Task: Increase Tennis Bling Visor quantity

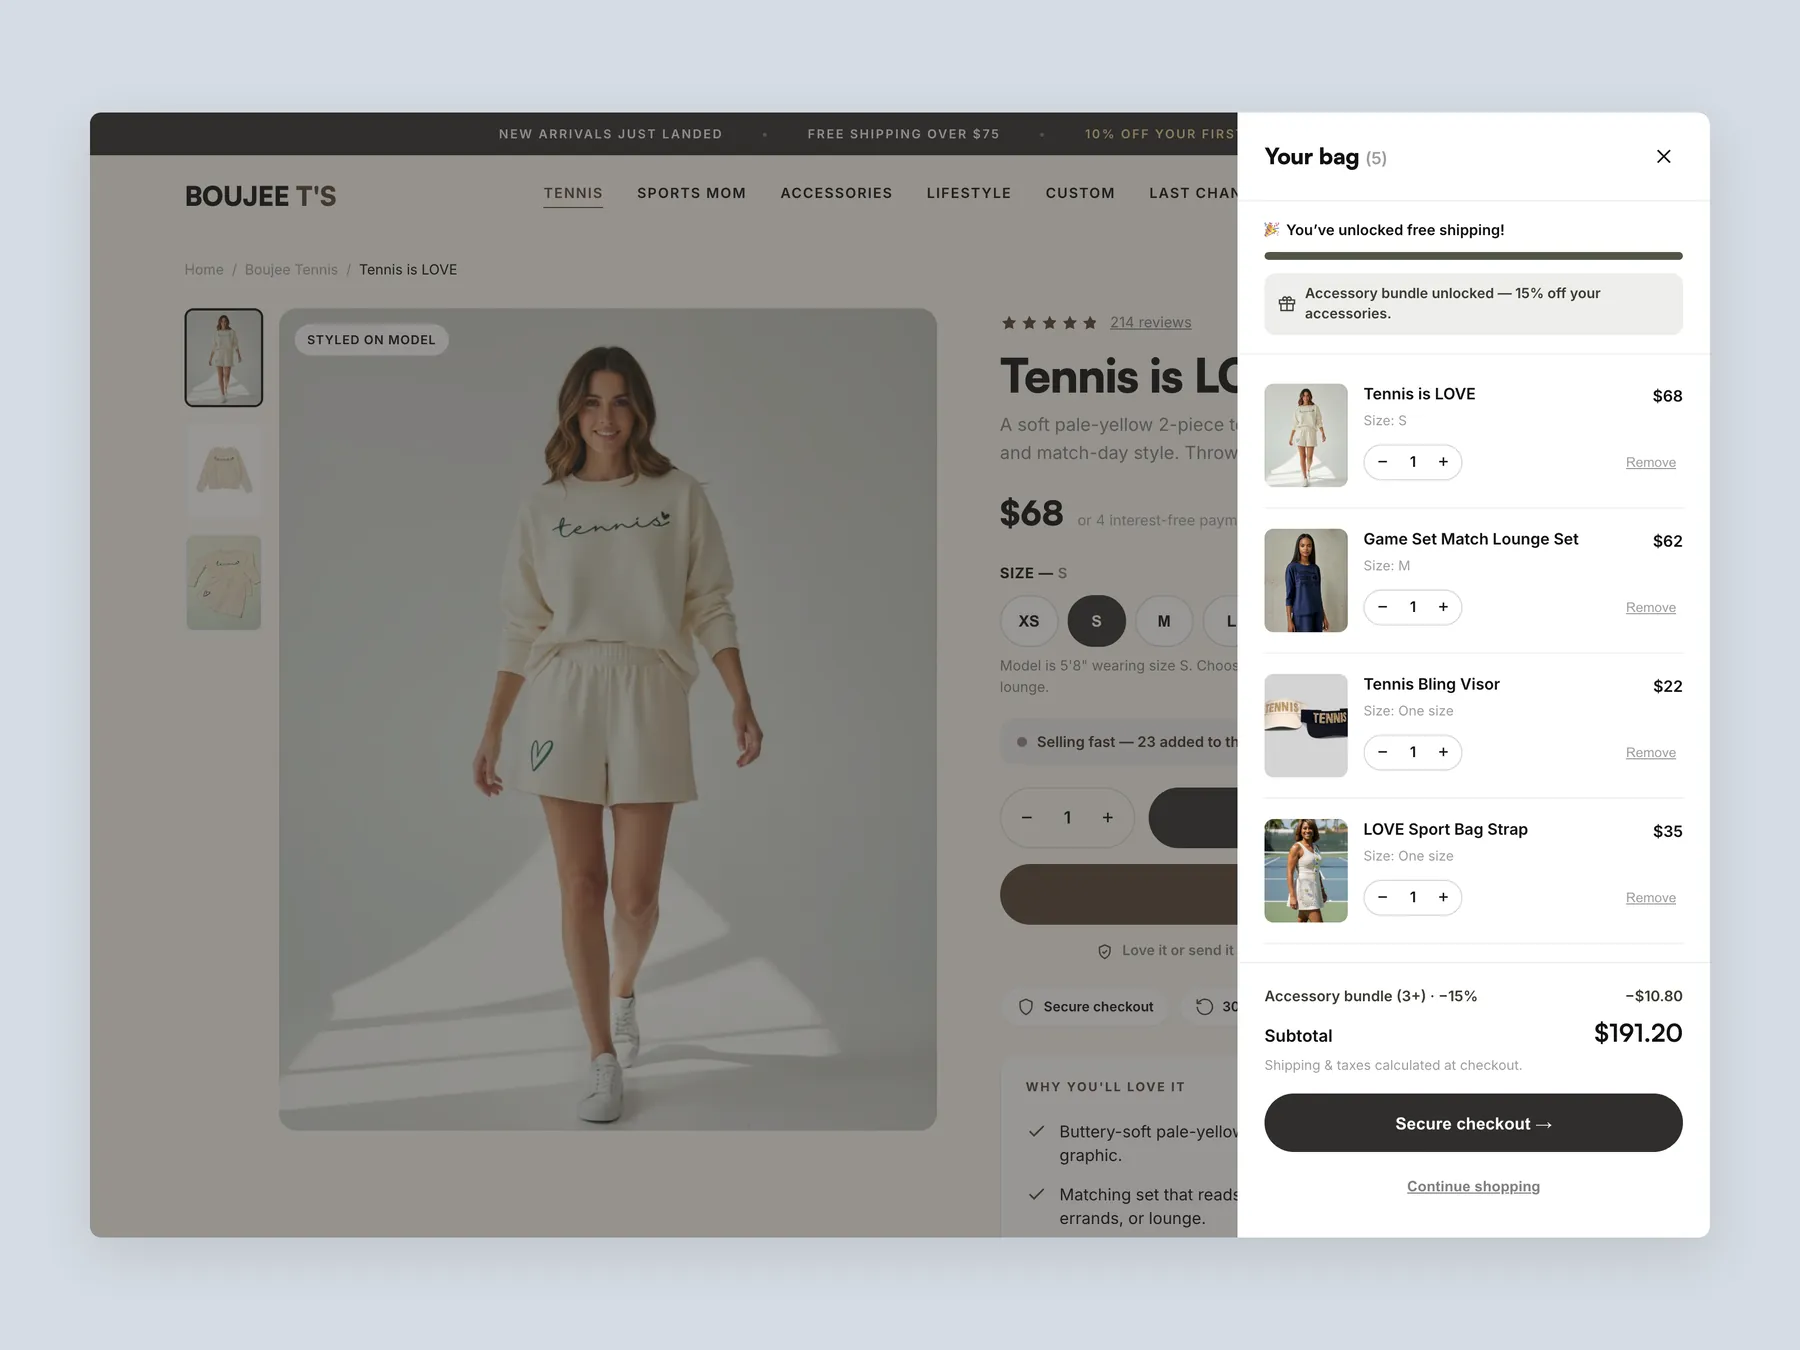Action: tap(1443, 752)
